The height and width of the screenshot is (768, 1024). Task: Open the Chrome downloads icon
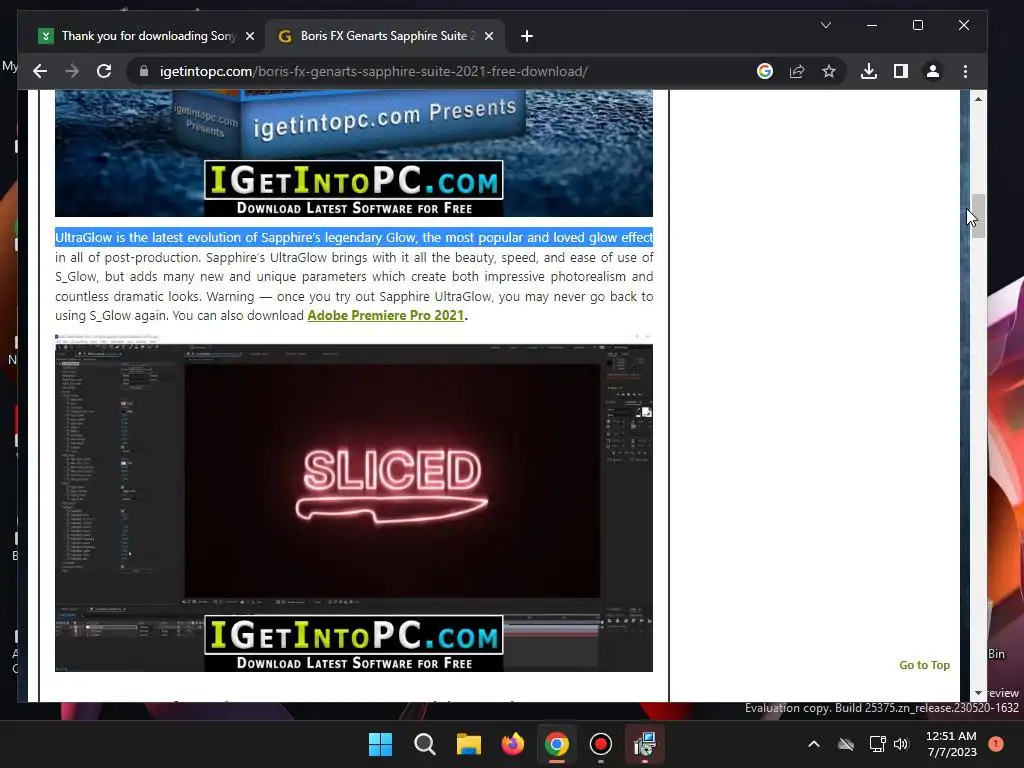[869, 71]
